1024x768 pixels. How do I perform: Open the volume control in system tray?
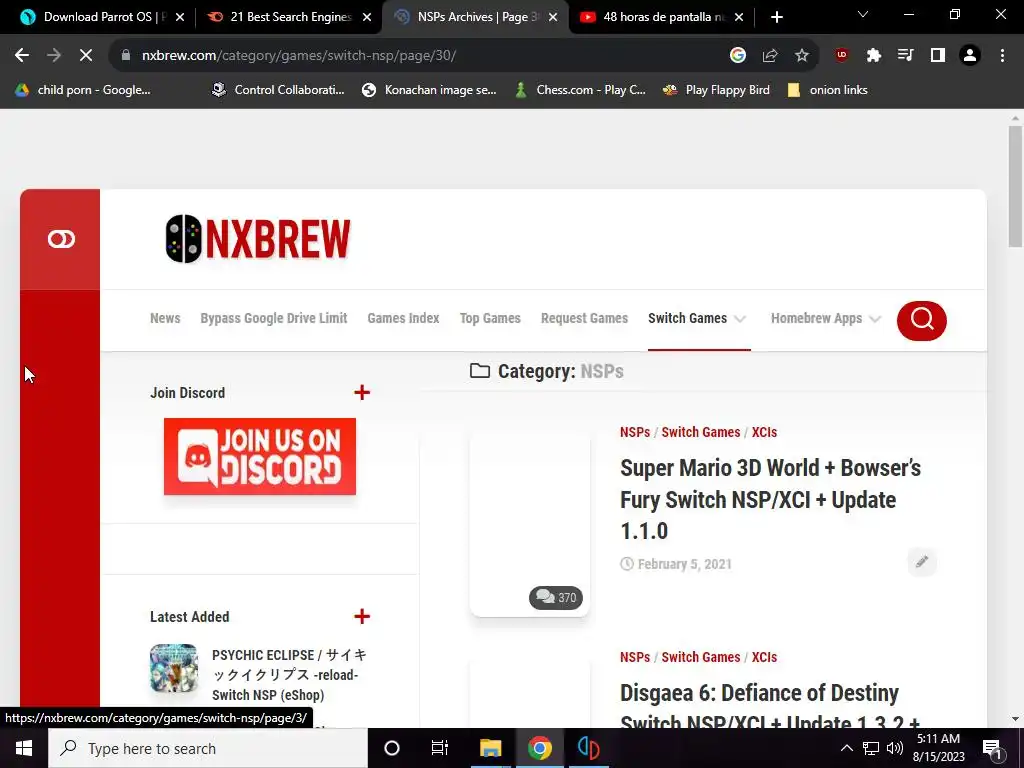pos(895,748)
